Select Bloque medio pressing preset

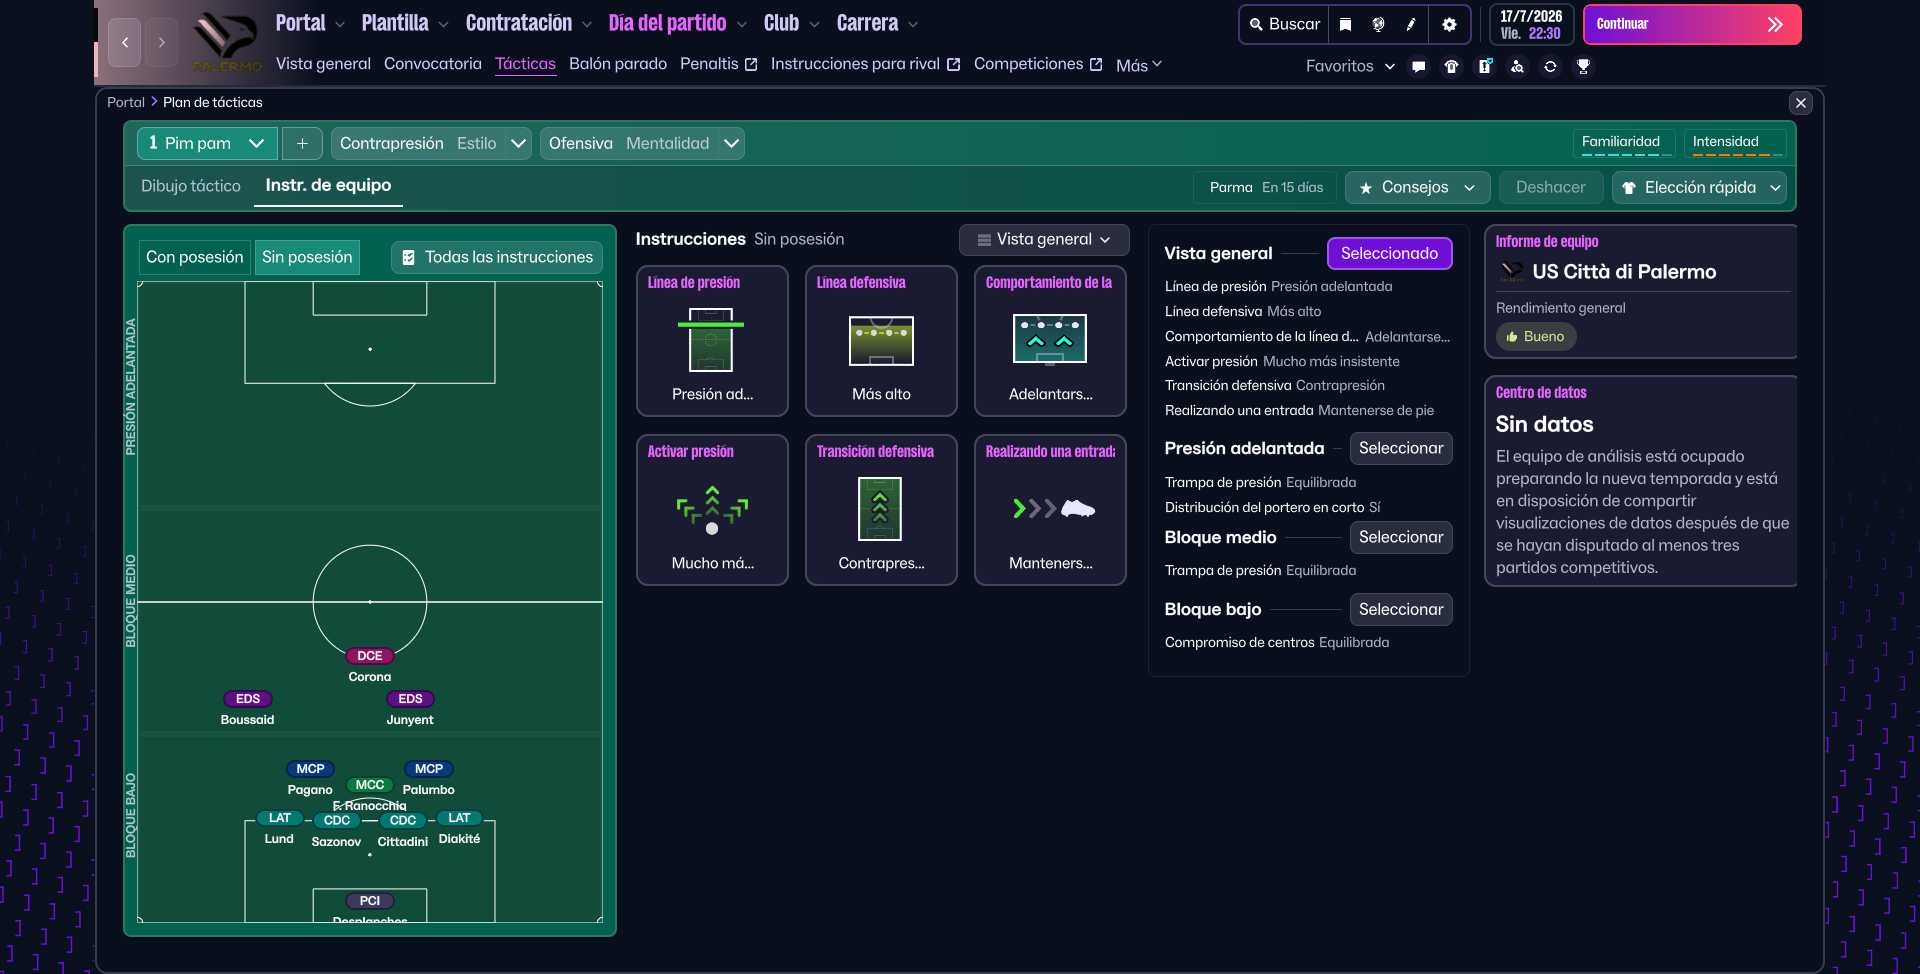pyautogui.click(x=1400, y=537)
